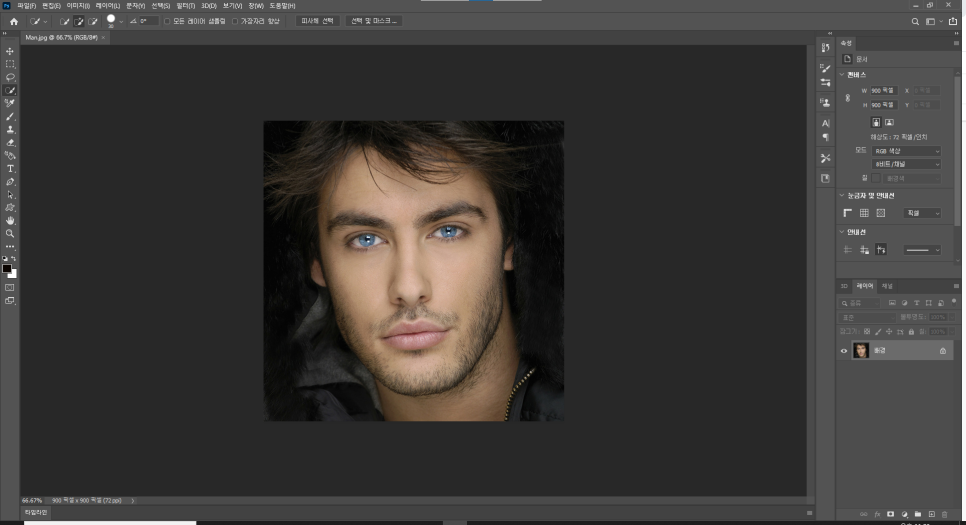Image resolution: width=966 pixels, height=525 pixels.
Task: Toggle the width-height link chain
Action: coord(848,97)
